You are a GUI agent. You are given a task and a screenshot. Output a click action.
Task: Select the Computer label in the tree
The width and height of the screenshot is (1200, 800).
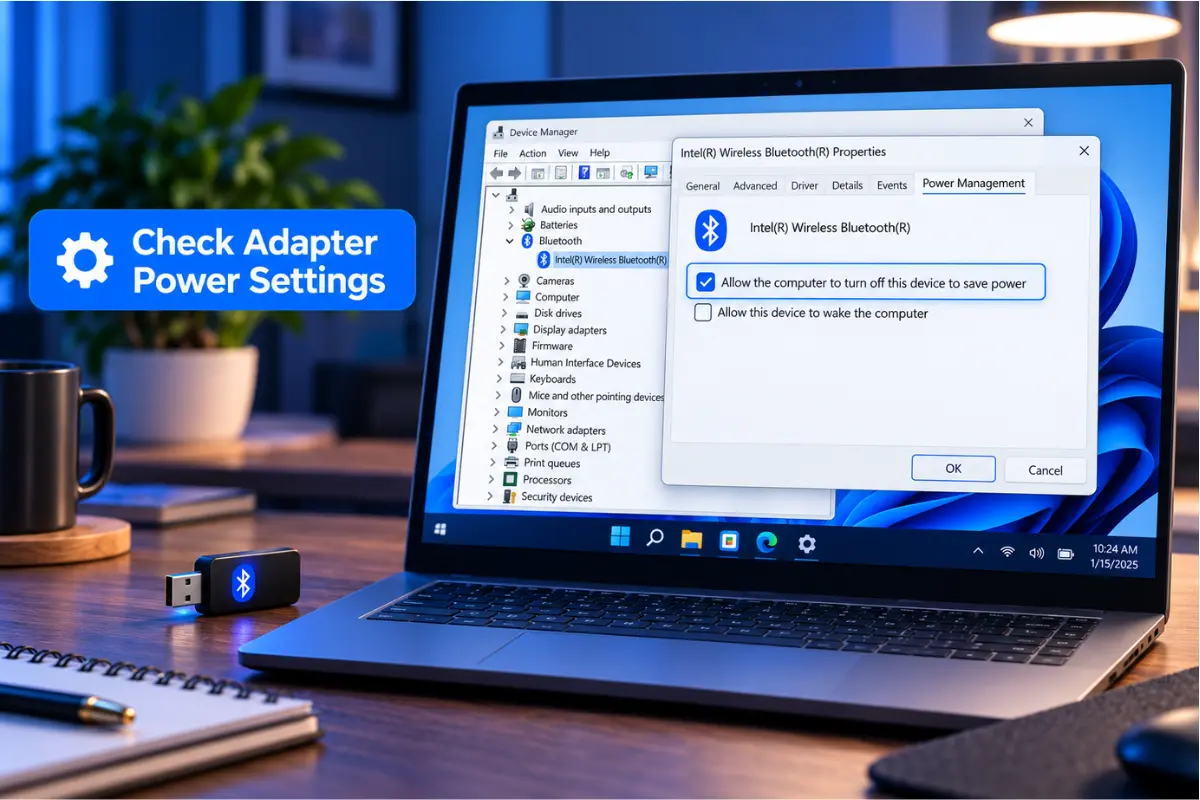[557, 297]
